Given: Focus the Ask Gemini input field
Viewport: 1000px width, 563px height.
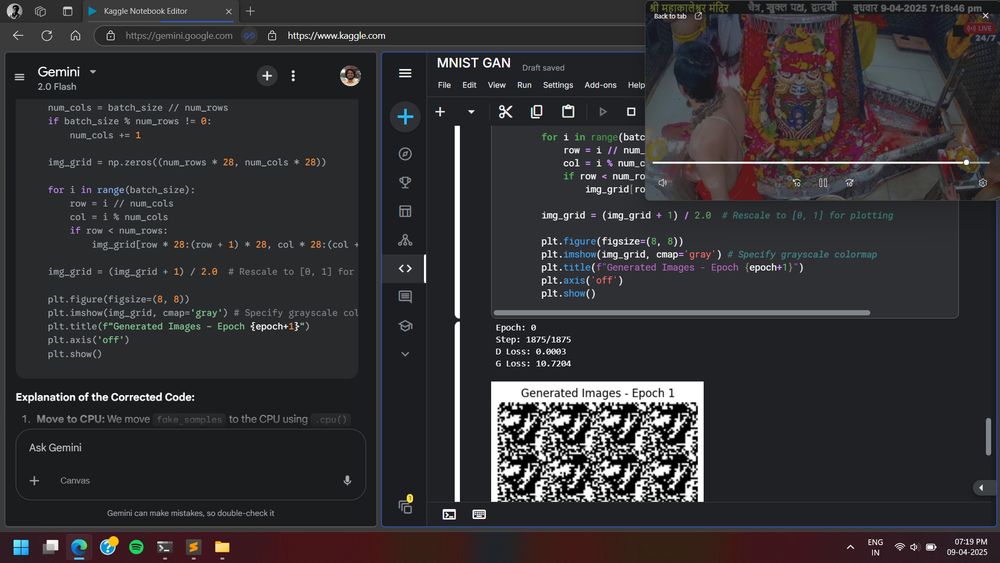Looking at the screenshot, I should [x=190, y=448].
